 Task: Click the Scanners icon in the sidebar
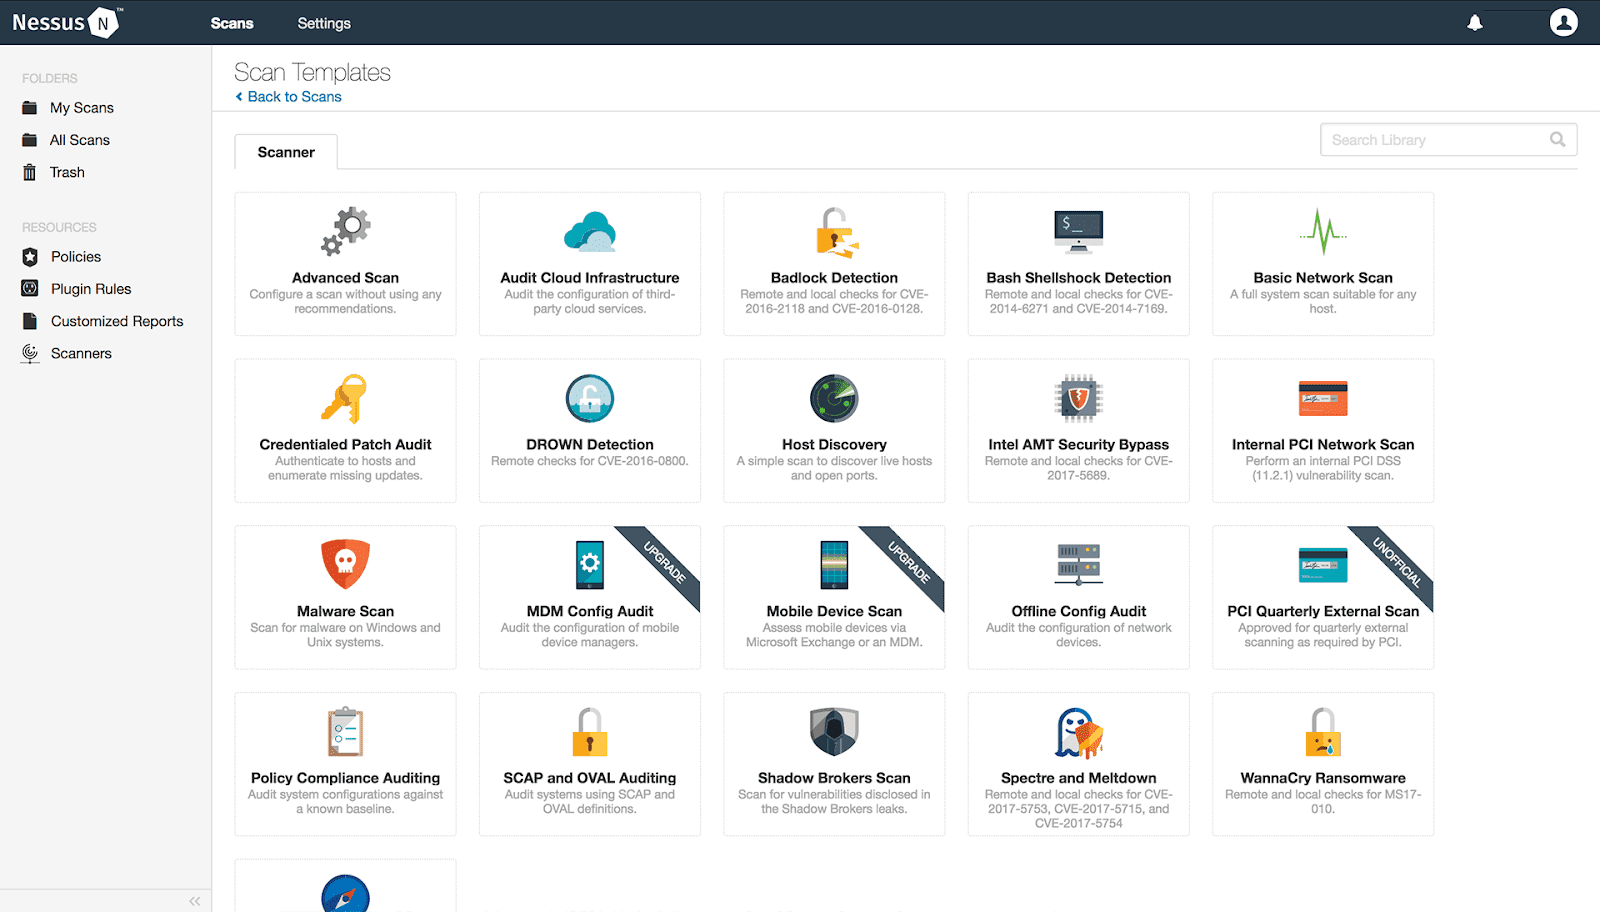(x=29, y=352)
